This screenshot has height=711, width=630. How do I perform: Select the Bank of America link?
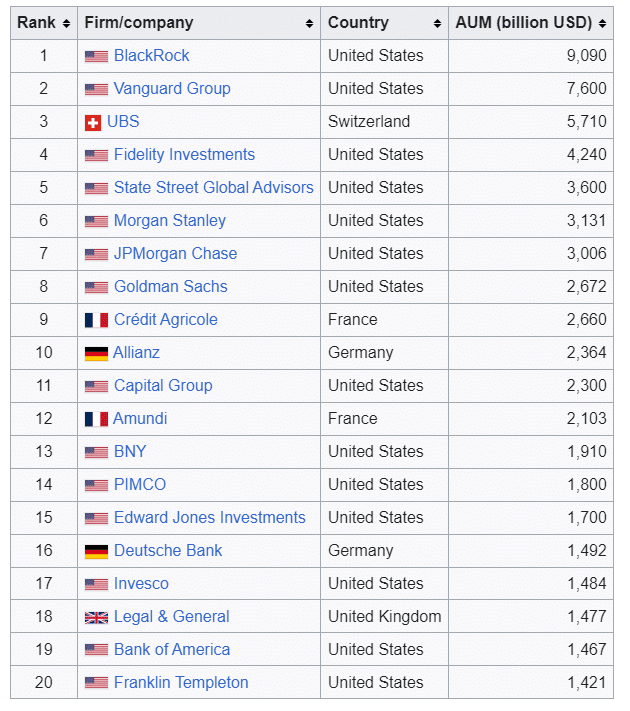click(x=172, y=650)
